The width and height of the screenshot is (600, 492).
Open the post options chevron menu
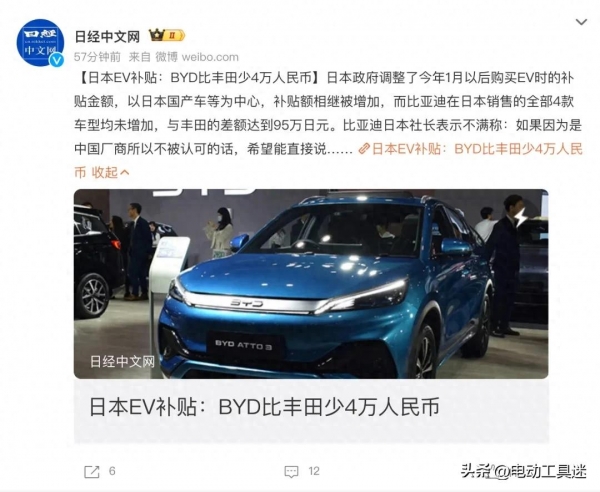click(x=581, y=22)
